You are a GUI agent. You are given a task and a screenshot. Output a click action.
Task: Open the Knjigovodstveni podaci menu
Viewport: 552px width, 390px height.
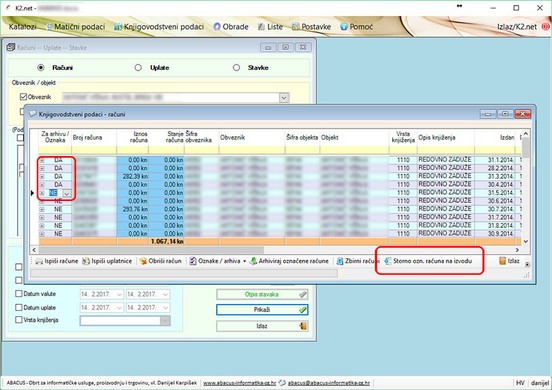(159, 27)
